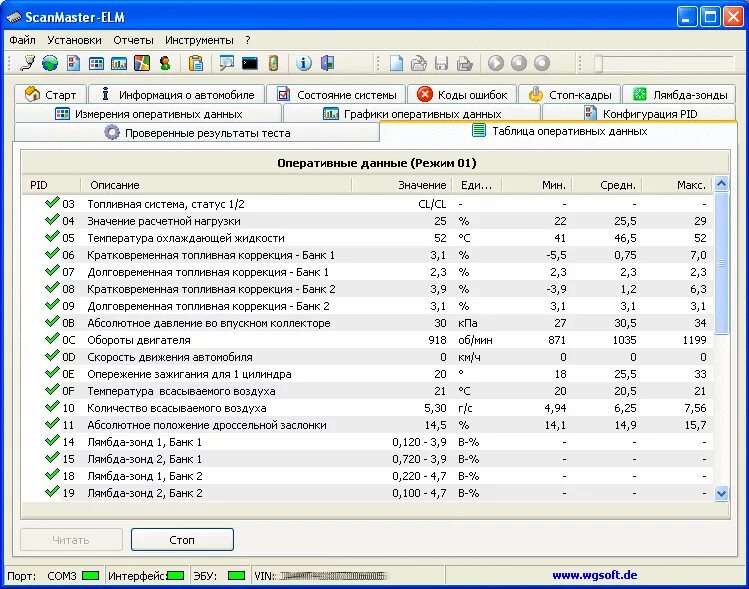Click the clipboard toolbar icon
The width and height of the screenshot is (749, 589).
pos(196,63)
